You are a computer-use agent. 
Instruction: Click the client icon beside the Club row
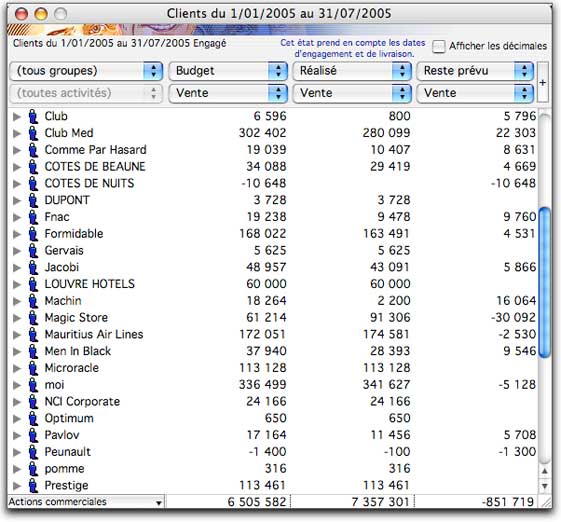coord(33,116)
